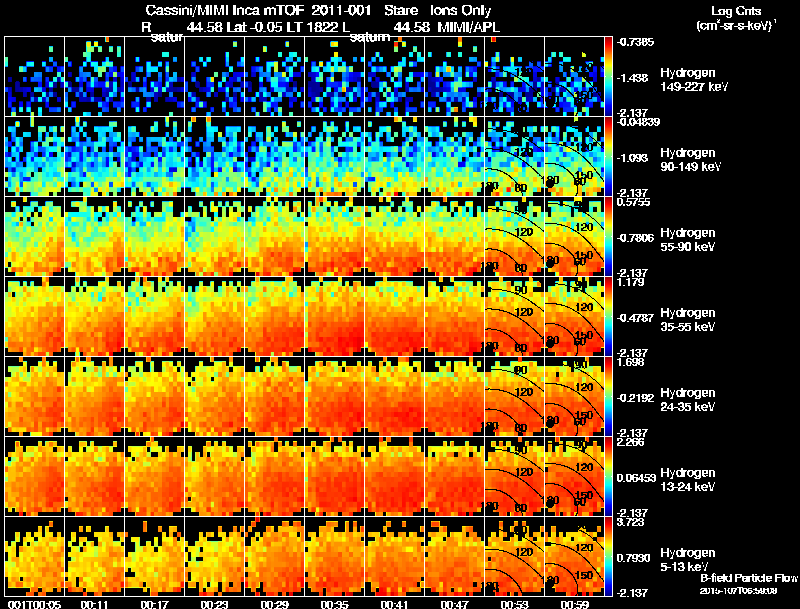
Task: Click the '-0.4787' color scale value
Action: pos(635,318)
